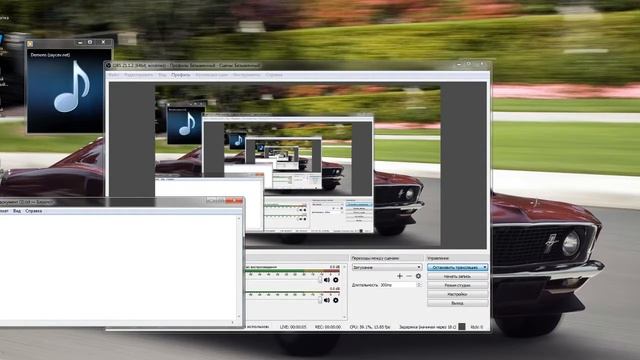Image resolution: width=640 pixels, height=360 pixels.
Task: Click the media player title bar icon
Action: (30, 43)
